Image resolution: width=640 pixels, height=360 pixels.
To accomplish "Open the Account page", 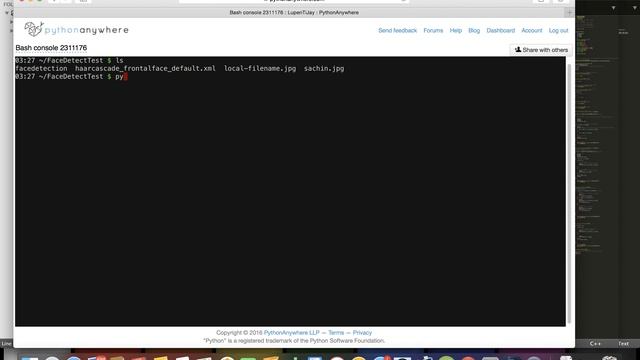I will [531, 31].
